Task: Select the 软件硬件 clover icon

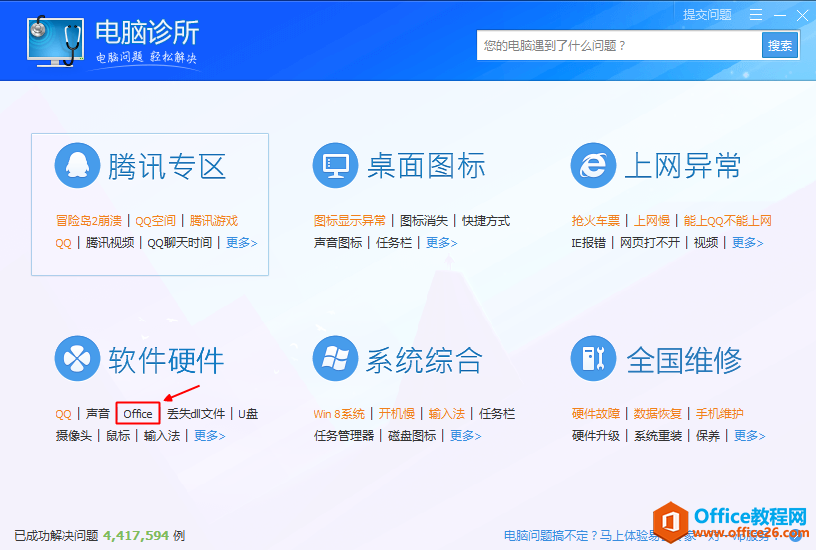Action: coord(77,359)
